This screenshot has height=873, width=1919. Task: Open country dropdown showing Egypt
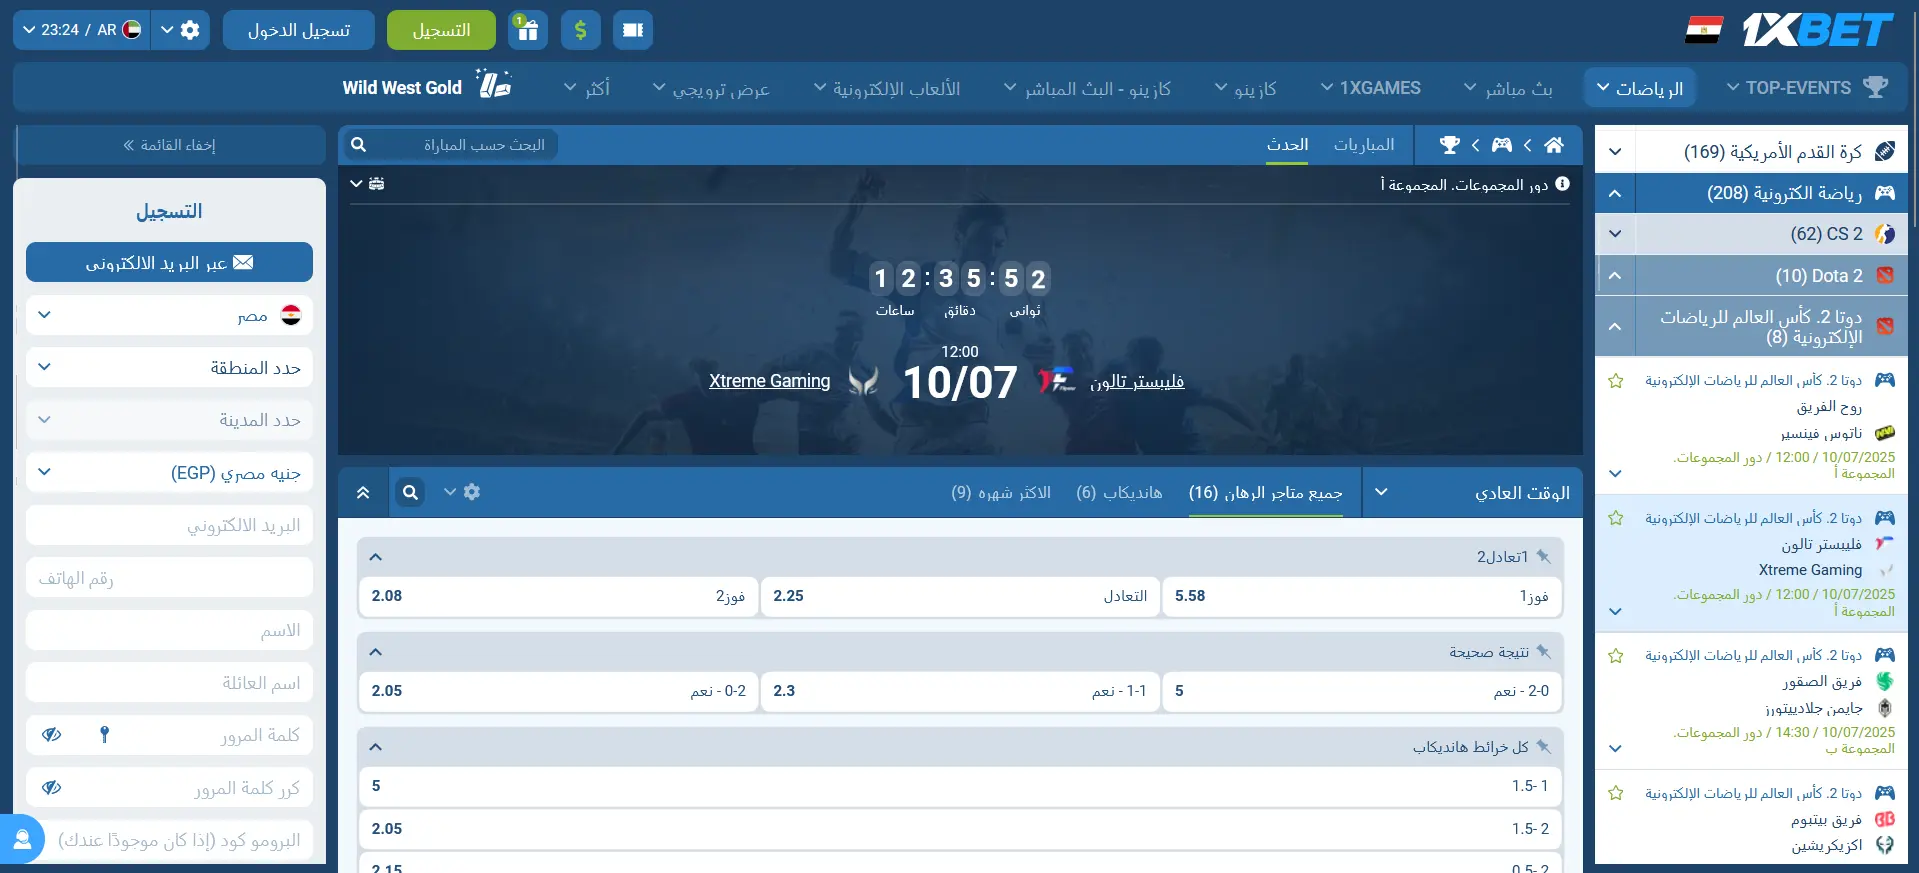169,315
